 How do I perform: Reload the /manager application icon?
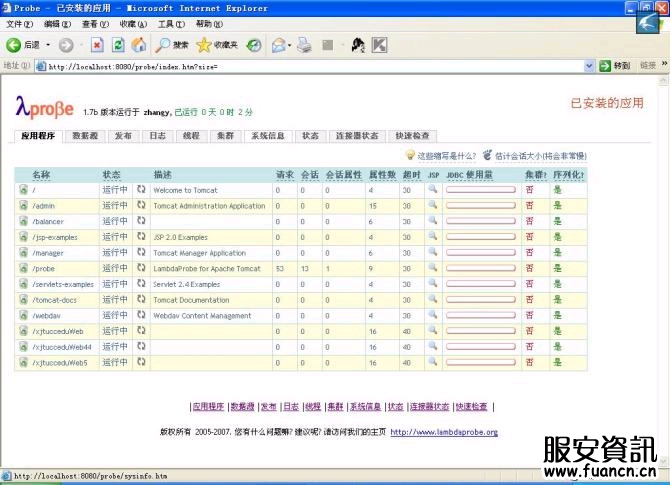141,252
